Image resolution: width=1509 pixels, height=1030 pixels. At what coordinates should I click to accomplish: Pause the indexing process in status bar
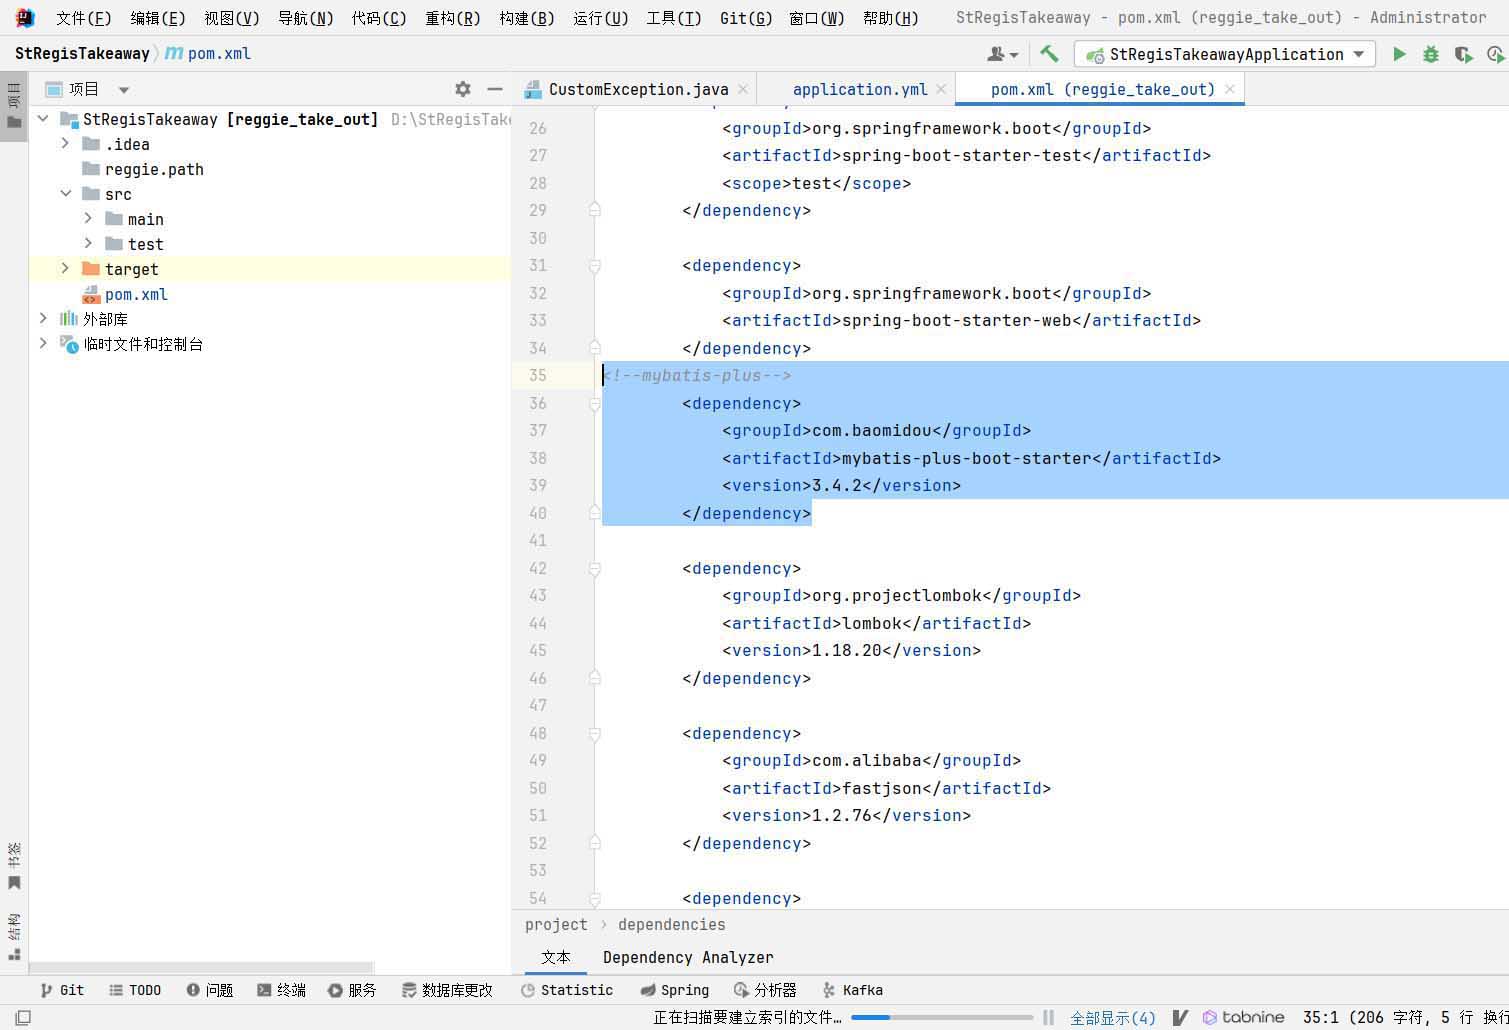pyautogui.click(x=1048, y=1017)
